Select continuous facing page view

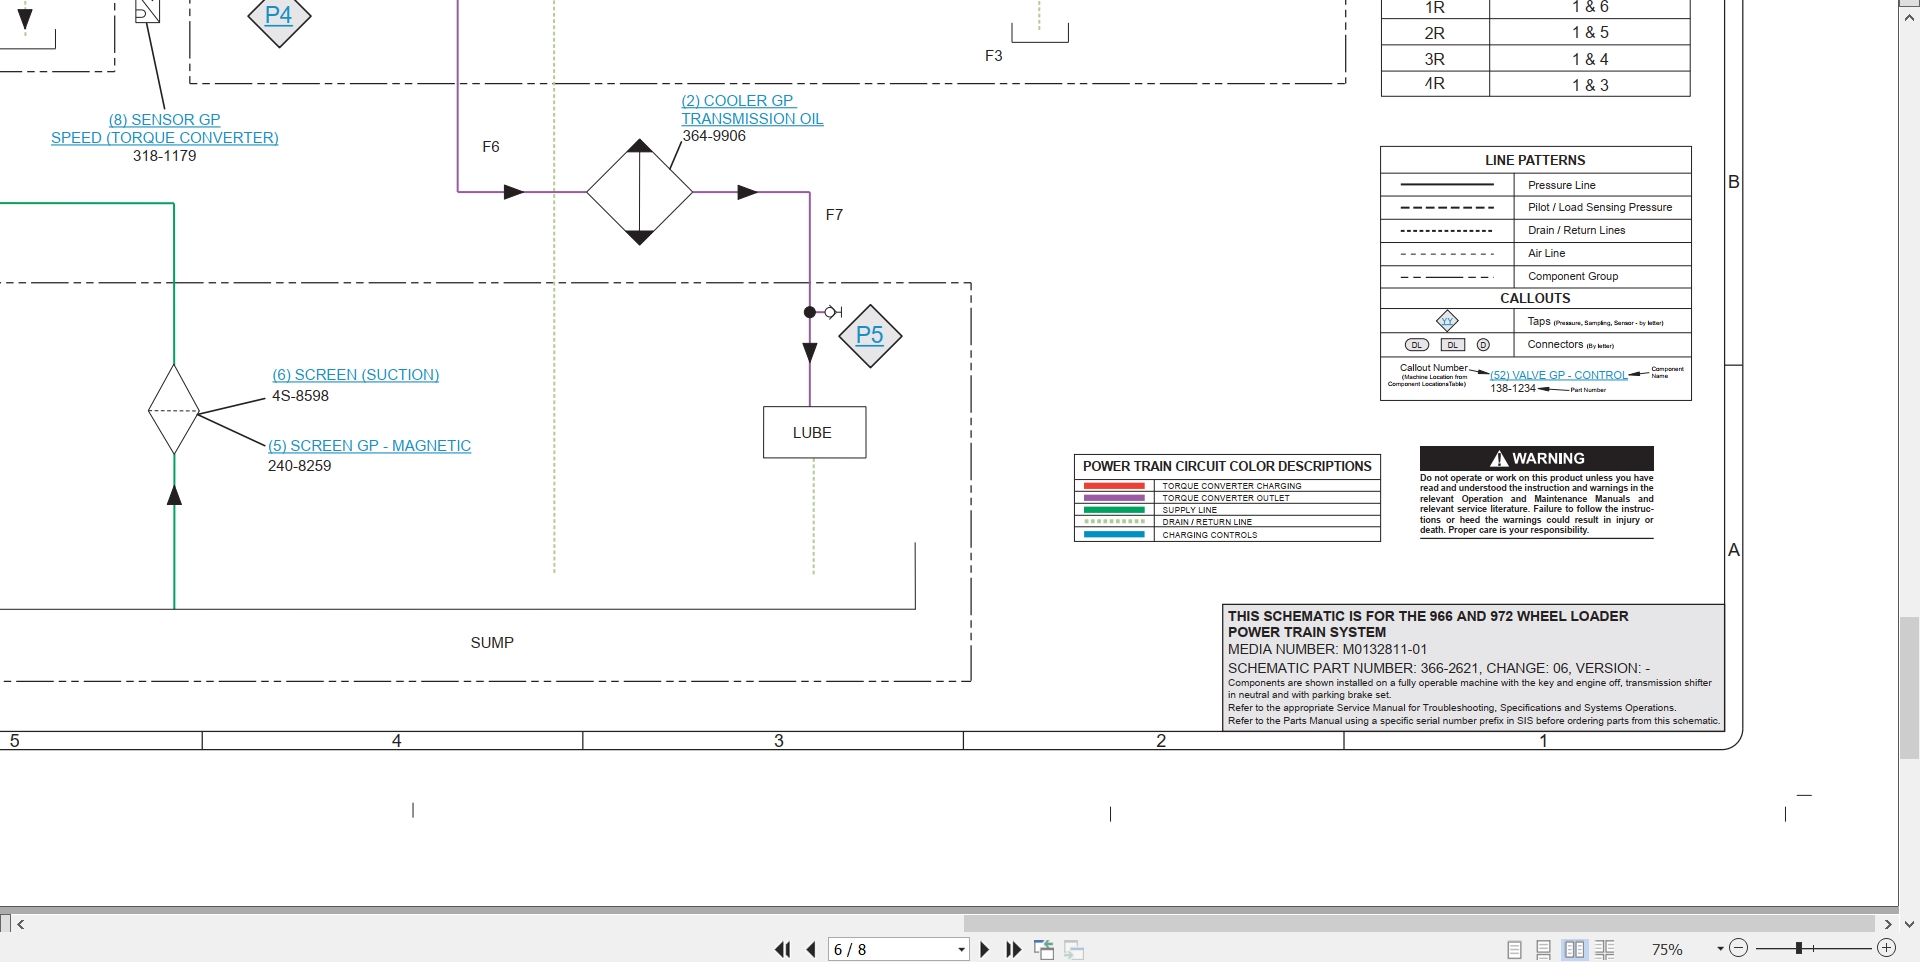pyautogui.click(x=1605, y=950)
